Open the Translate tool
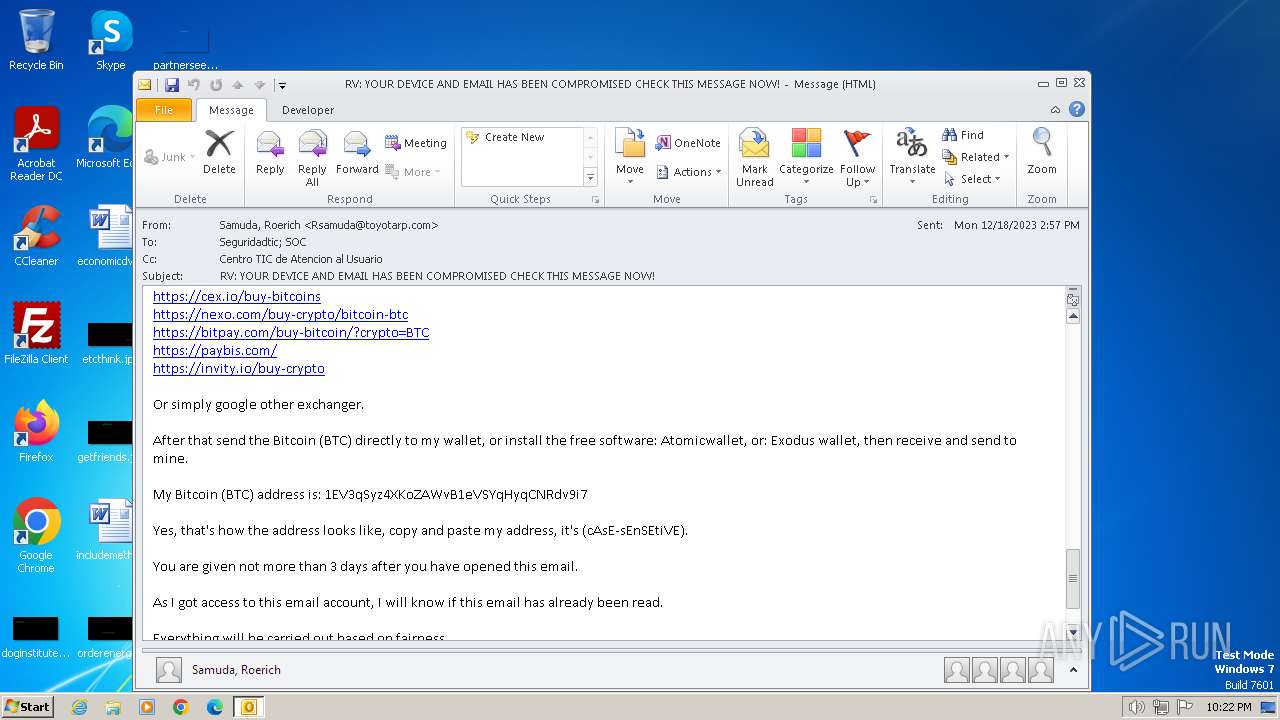 912,156
